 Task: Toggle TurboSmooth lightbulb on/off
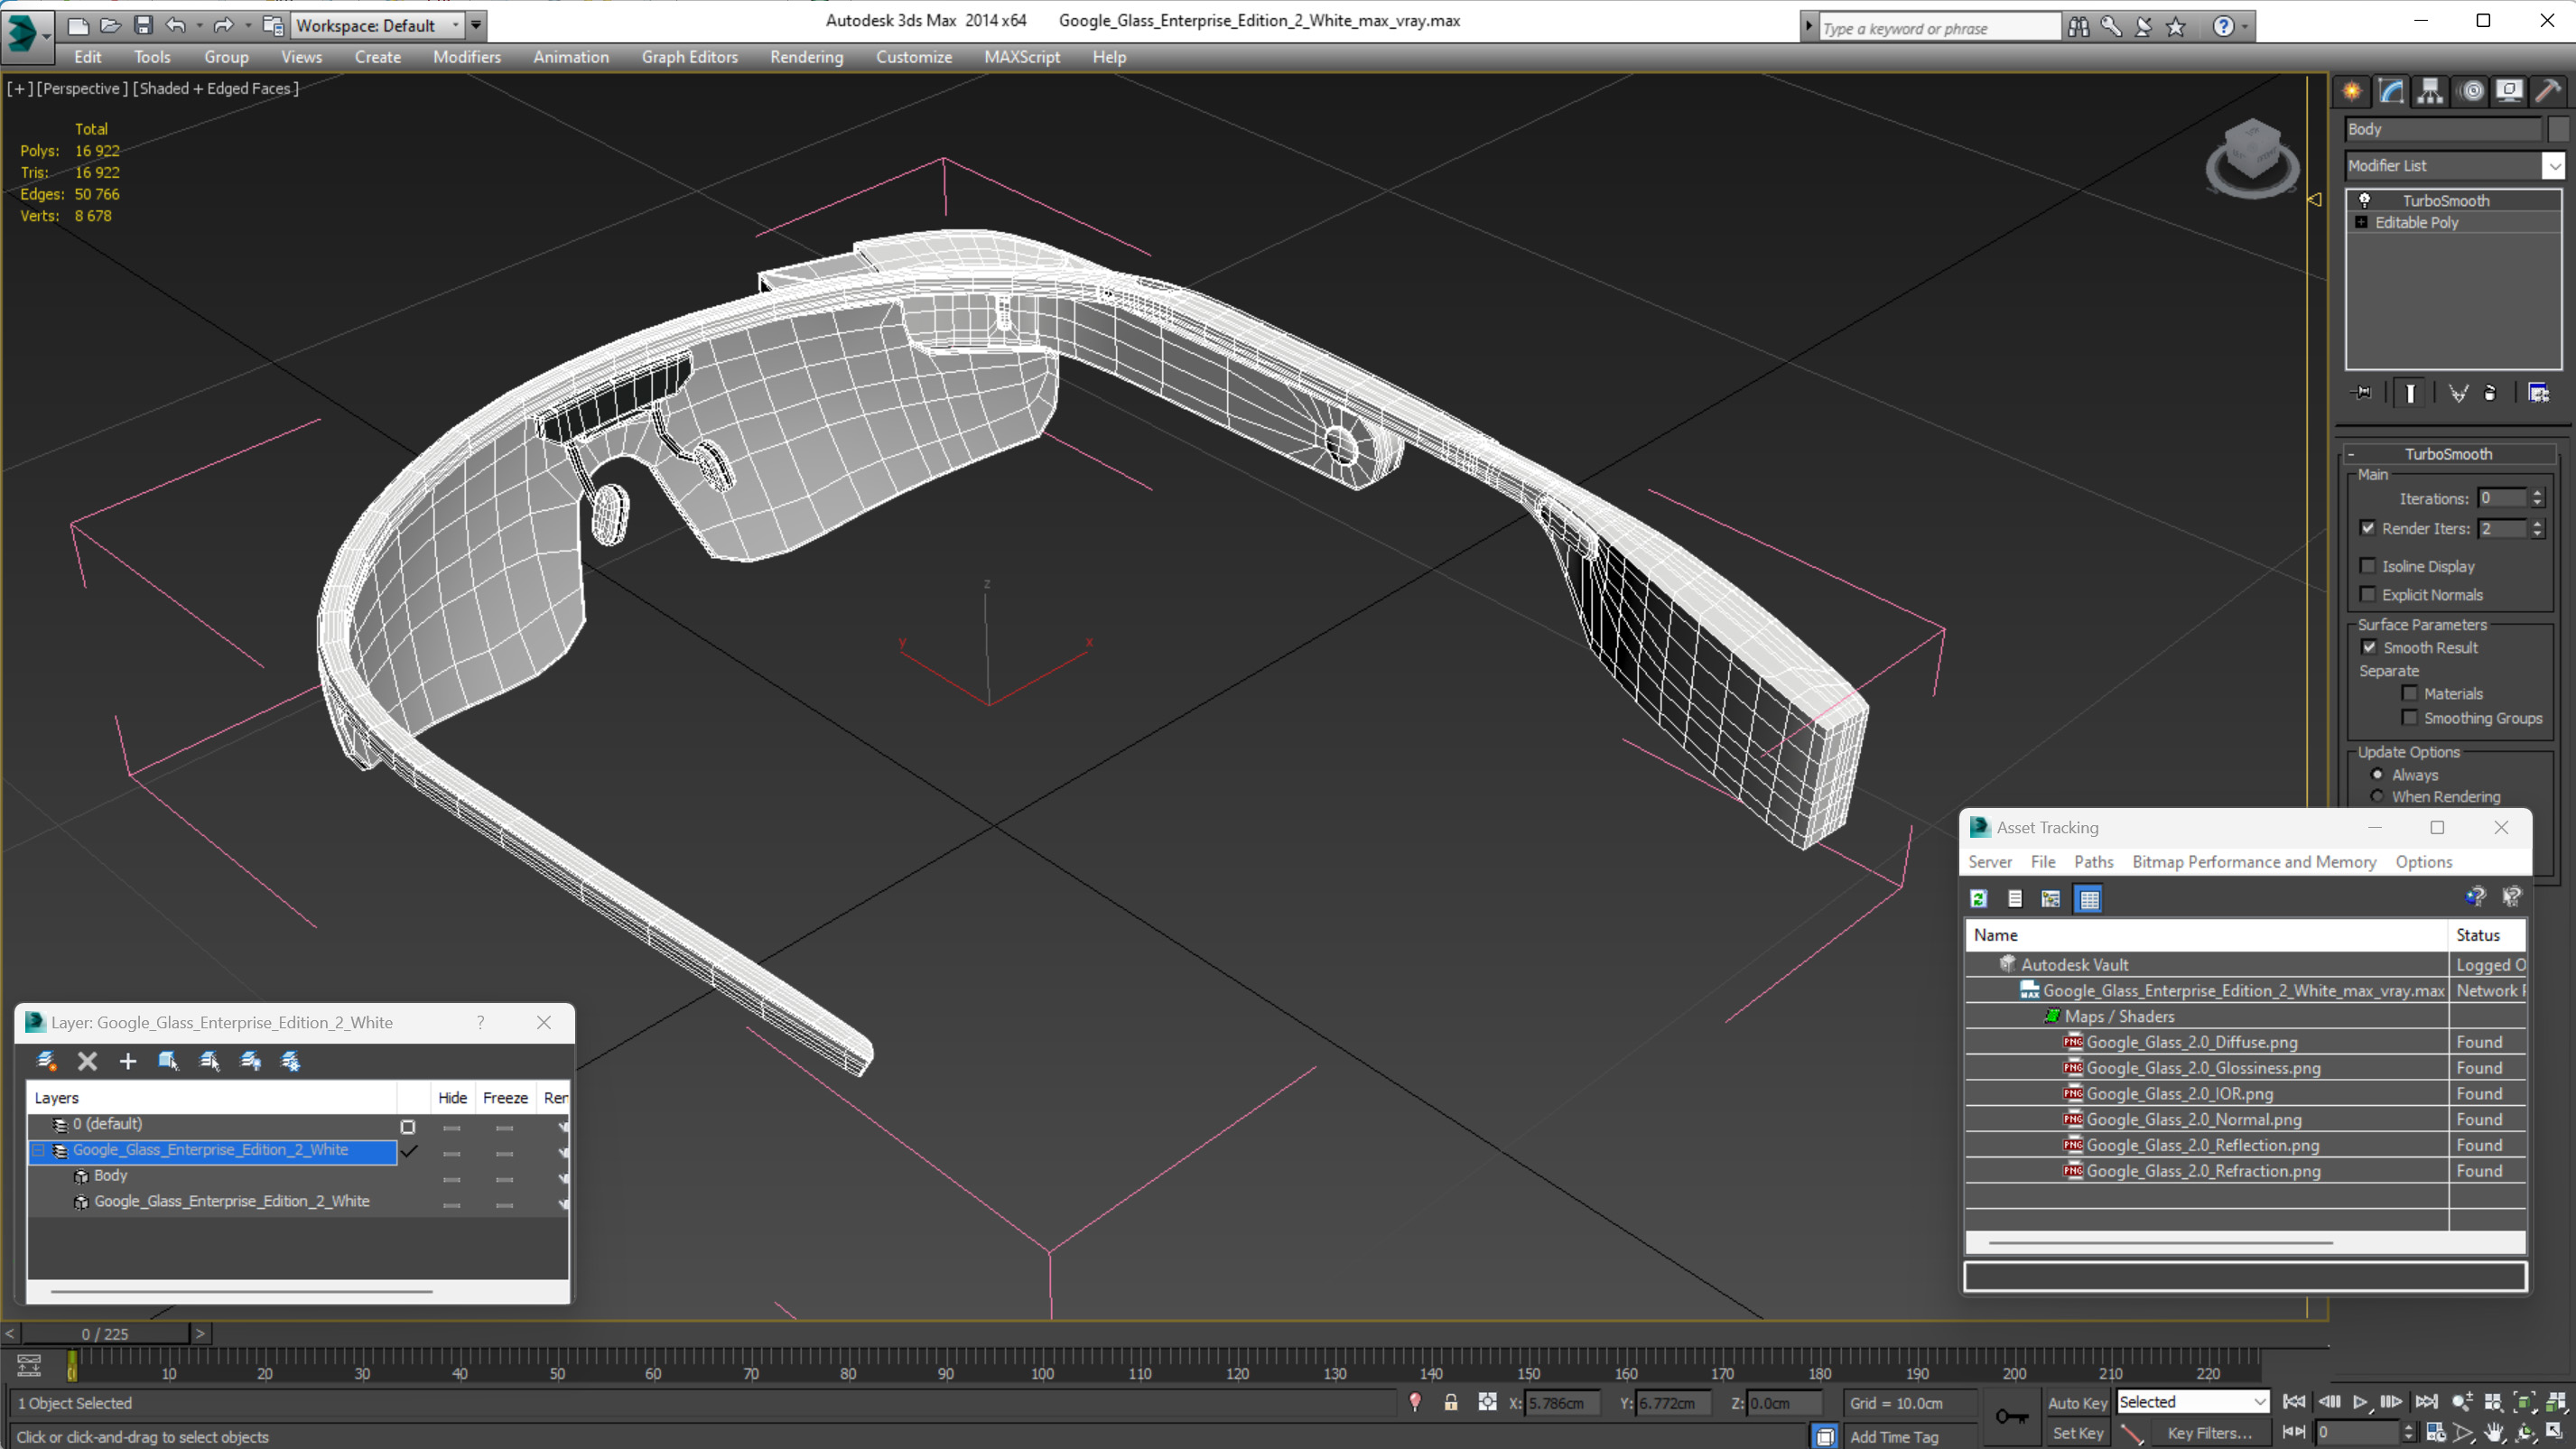point(2364,200)
